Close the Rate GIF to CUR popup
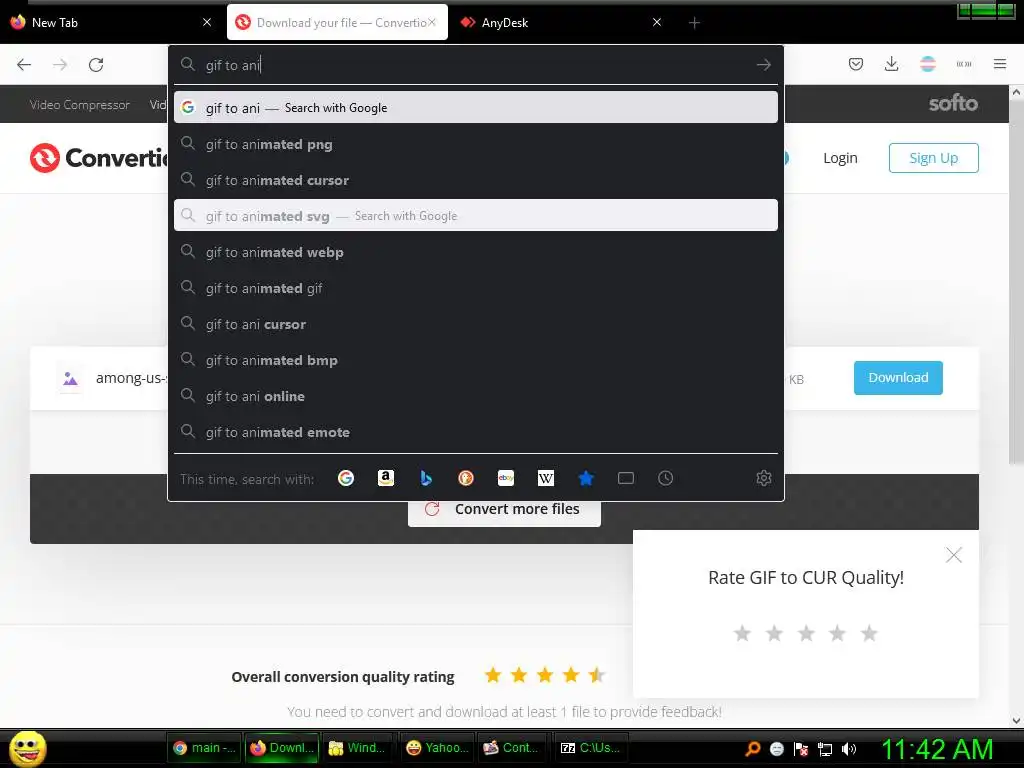 pyautogui.click(x=953, y=555)
